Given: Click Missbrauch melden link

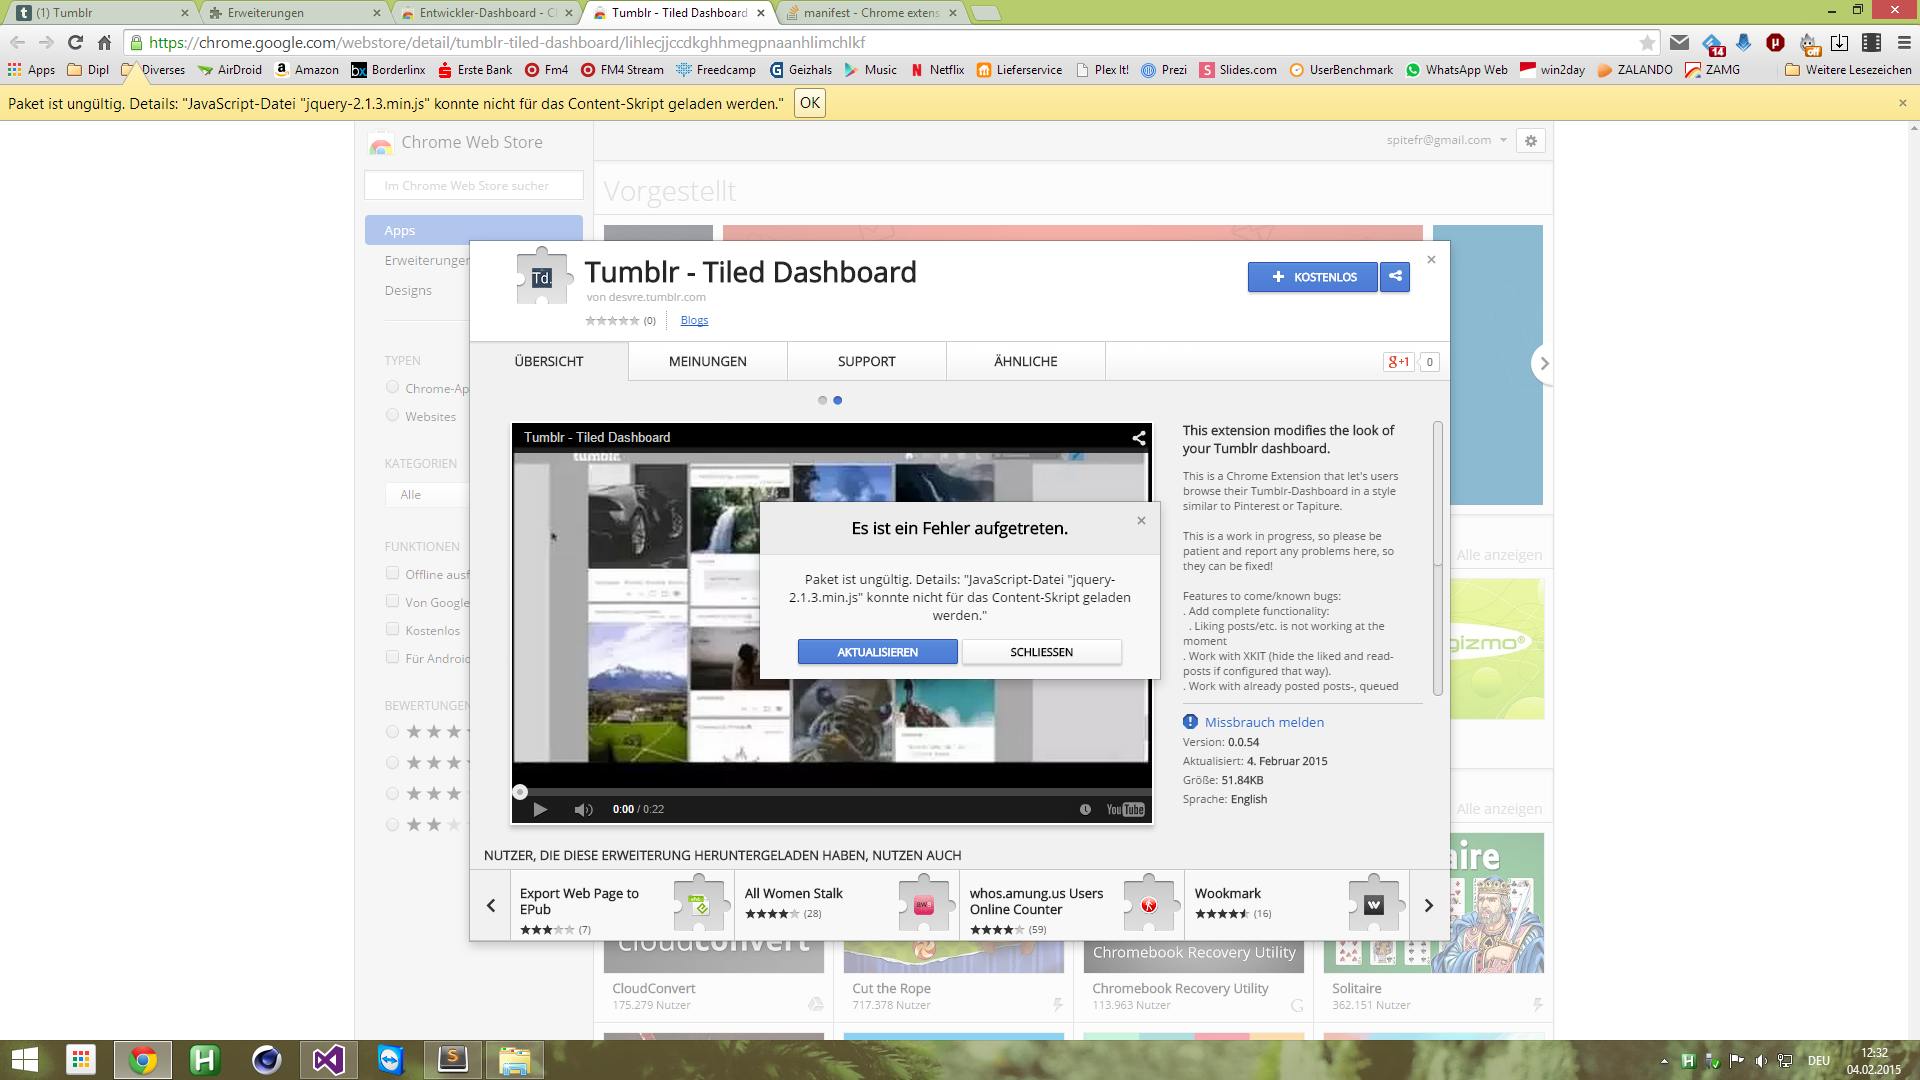Looking at the screenshot, I should (1264, 722).
